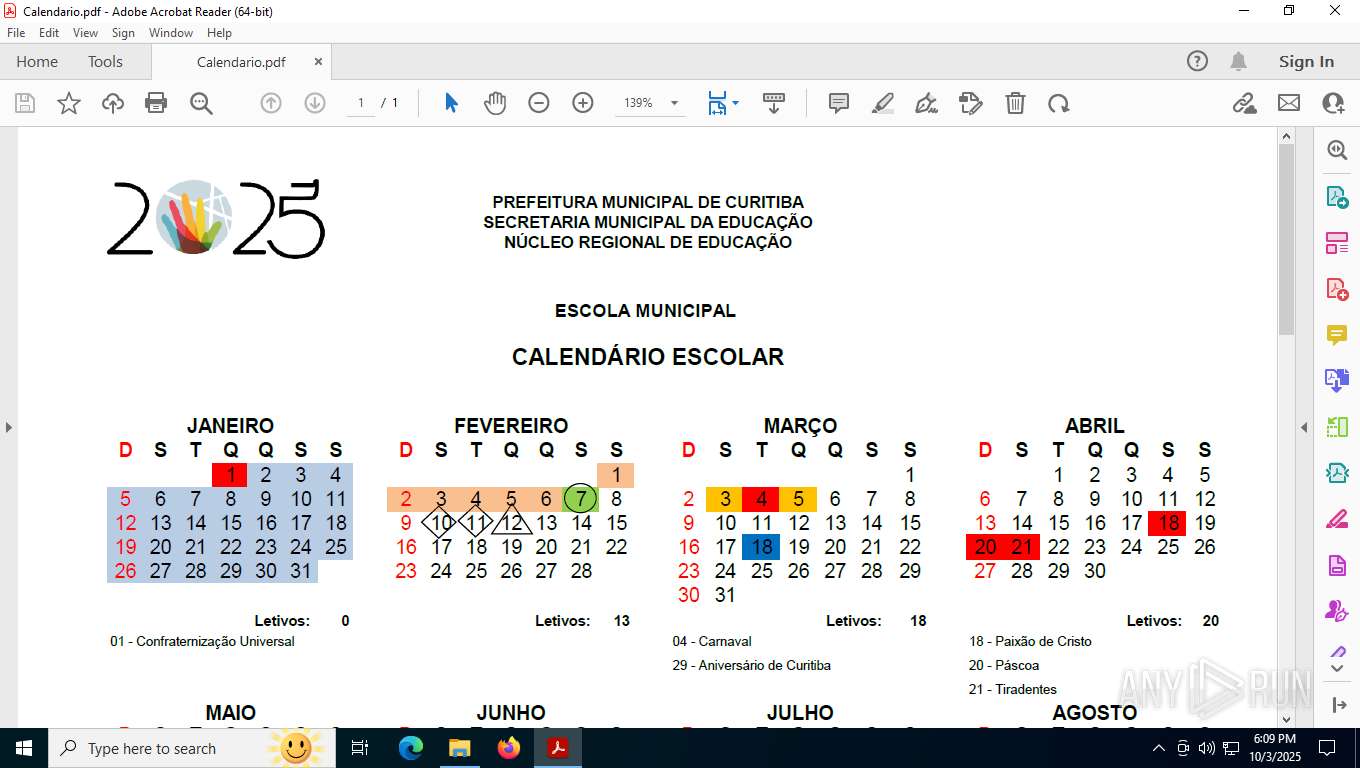The width and height of the screenshot is (1360, 768).
Task: Open the Sign menu
Action: click(x=123, y=33)
